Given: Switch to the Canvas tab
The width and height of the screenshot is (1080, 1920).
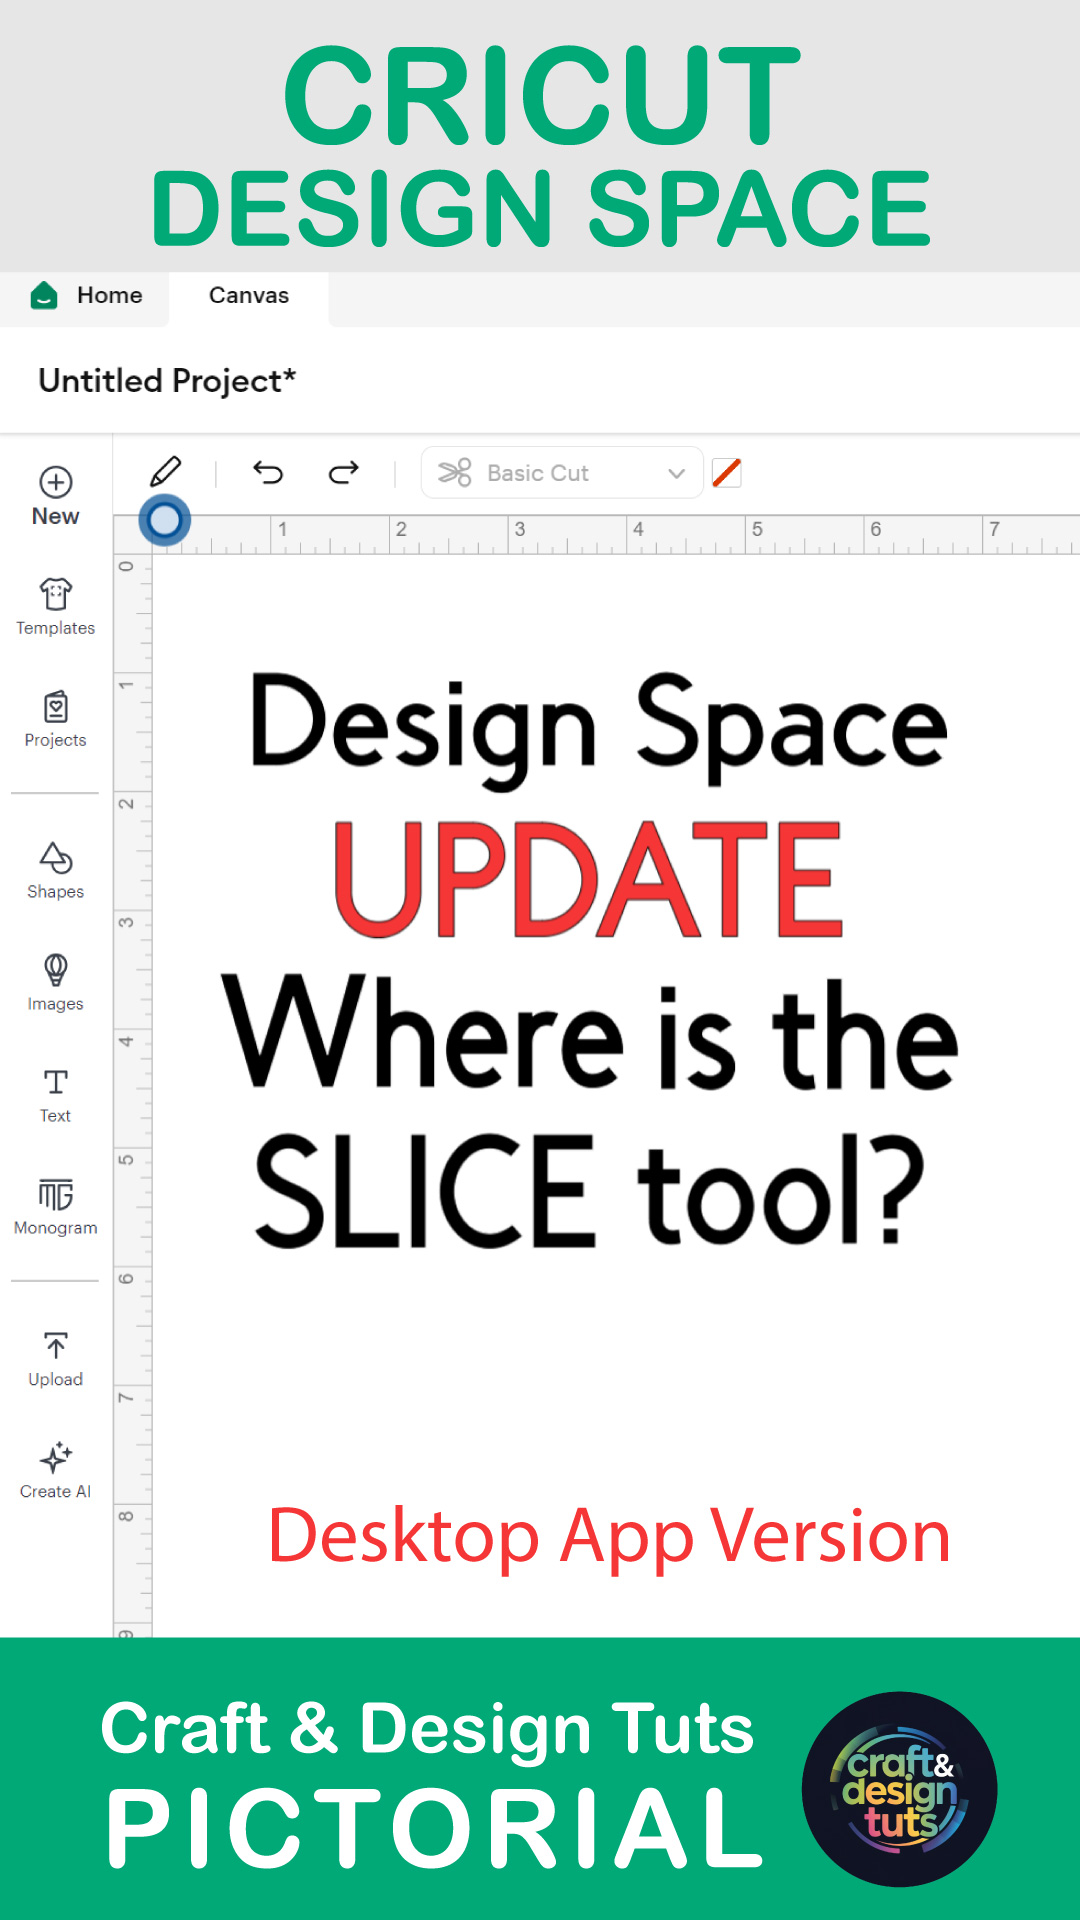Looking at the screenshot, I should coord(249,295).
